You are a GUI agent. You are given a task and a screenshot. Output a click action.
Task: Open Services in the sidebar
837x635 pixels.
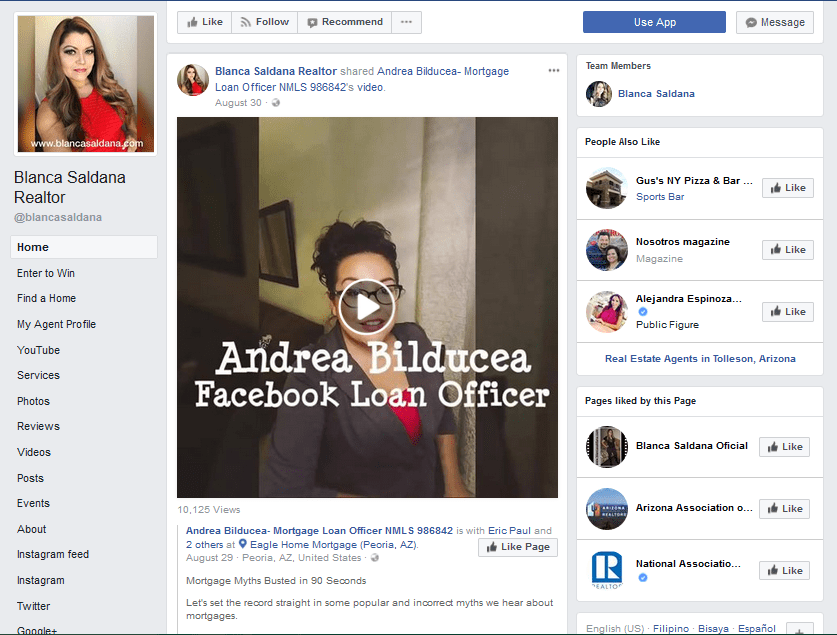tap(38, 375)
